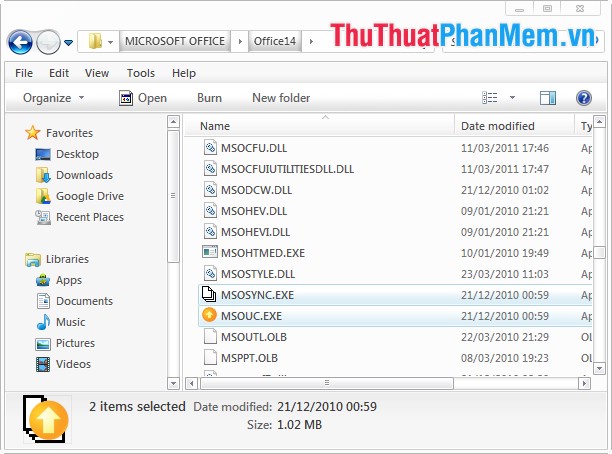The image size is (612, 454).
Task: Select file MSOCFU.DLL
Action: tap(254, 148)
